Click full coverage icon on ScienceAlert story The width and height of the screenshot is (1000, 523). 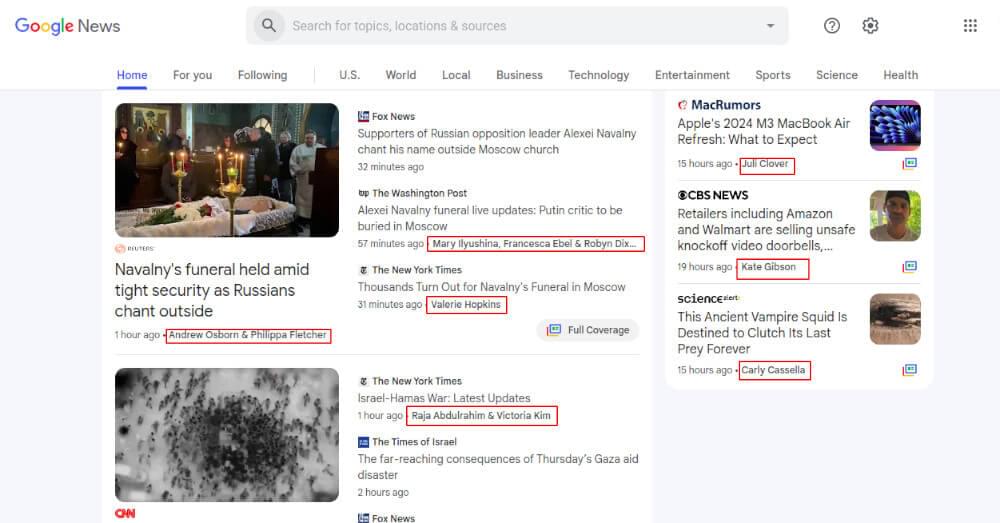909,370
